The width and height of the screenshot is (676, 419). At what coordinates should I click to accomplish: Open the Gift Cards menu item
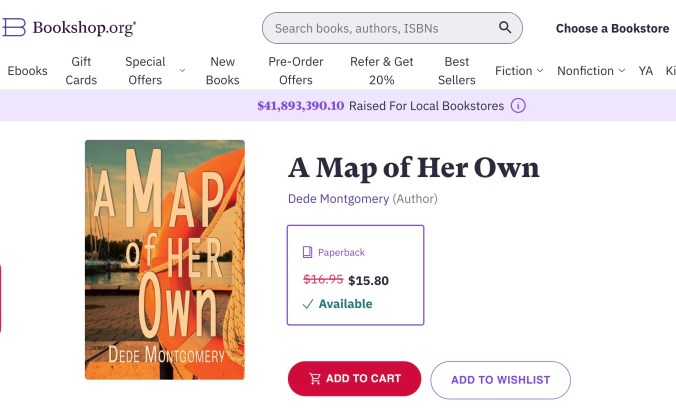point(81,71)
